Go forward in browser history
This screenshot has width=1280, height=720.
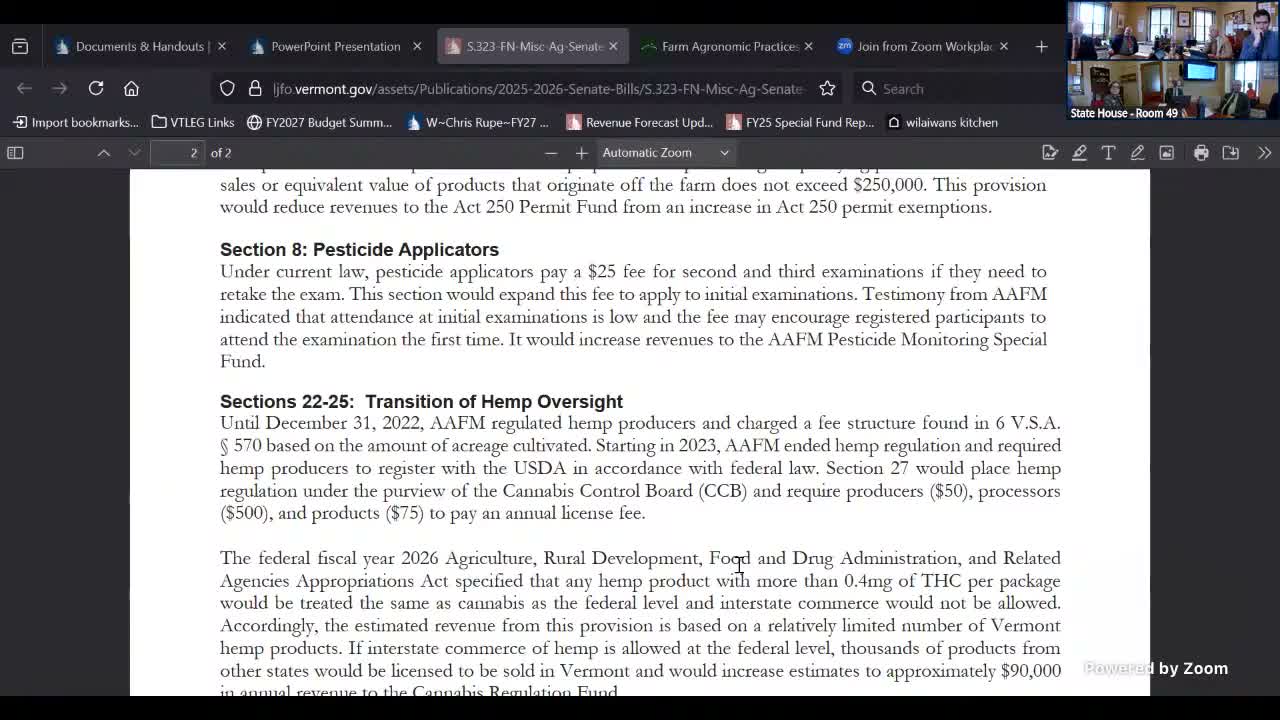[60, 88]
